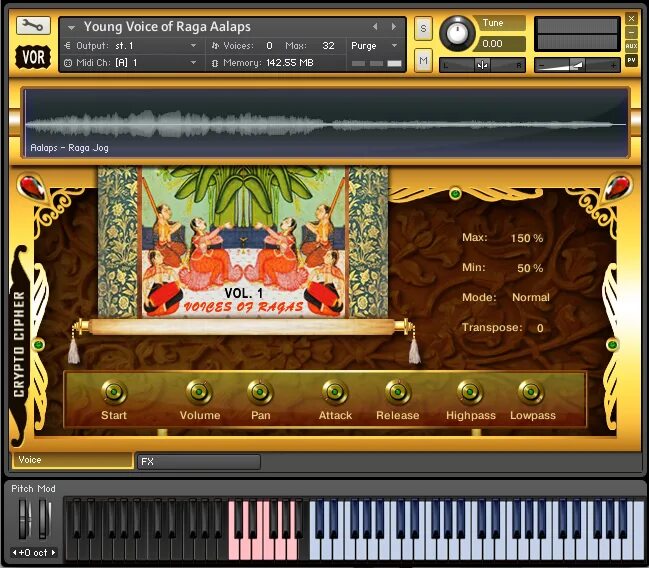Screen dimensions: 649x568
Task: Click the Voices of Ragas Vol. 1 artwork
Action: click(243, 242)
